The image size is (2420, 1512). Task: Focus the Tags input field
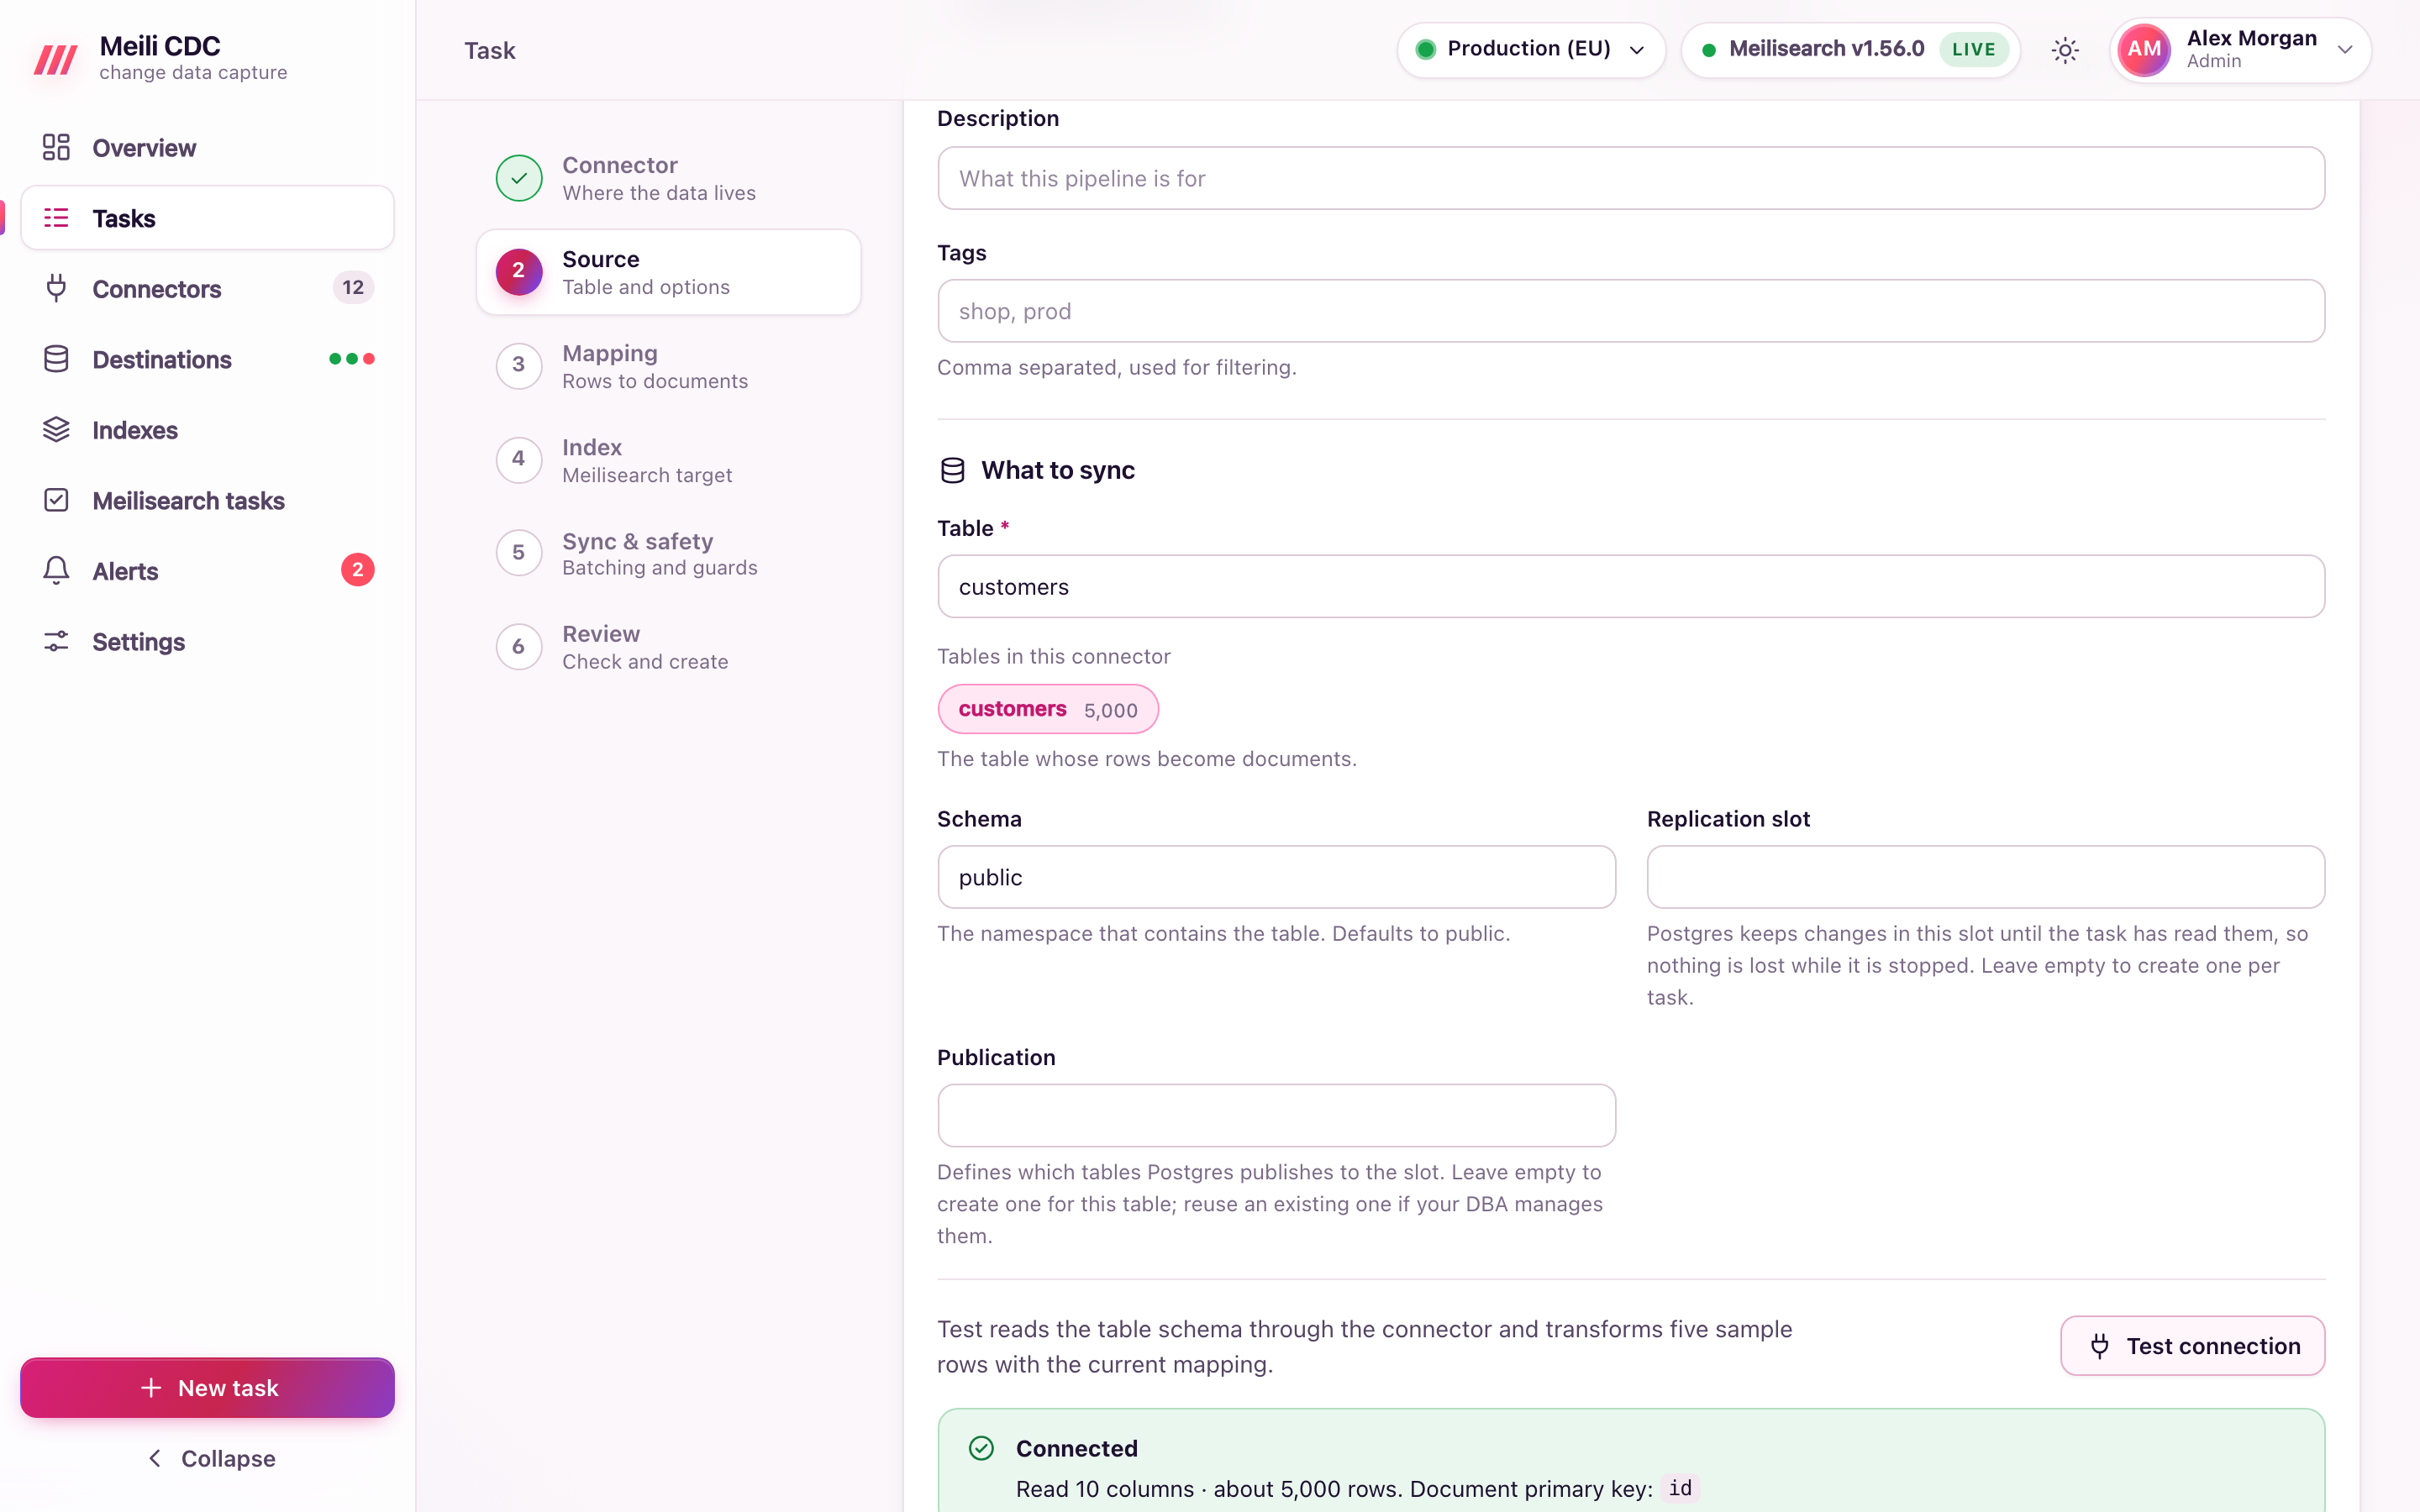(1631, 311)
